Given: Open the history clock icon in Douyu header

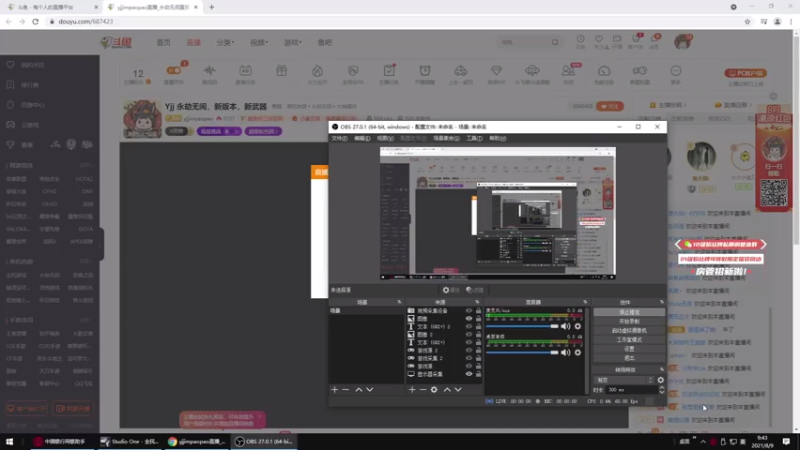Looking at the screenshot, I should [x=581, y=39].
